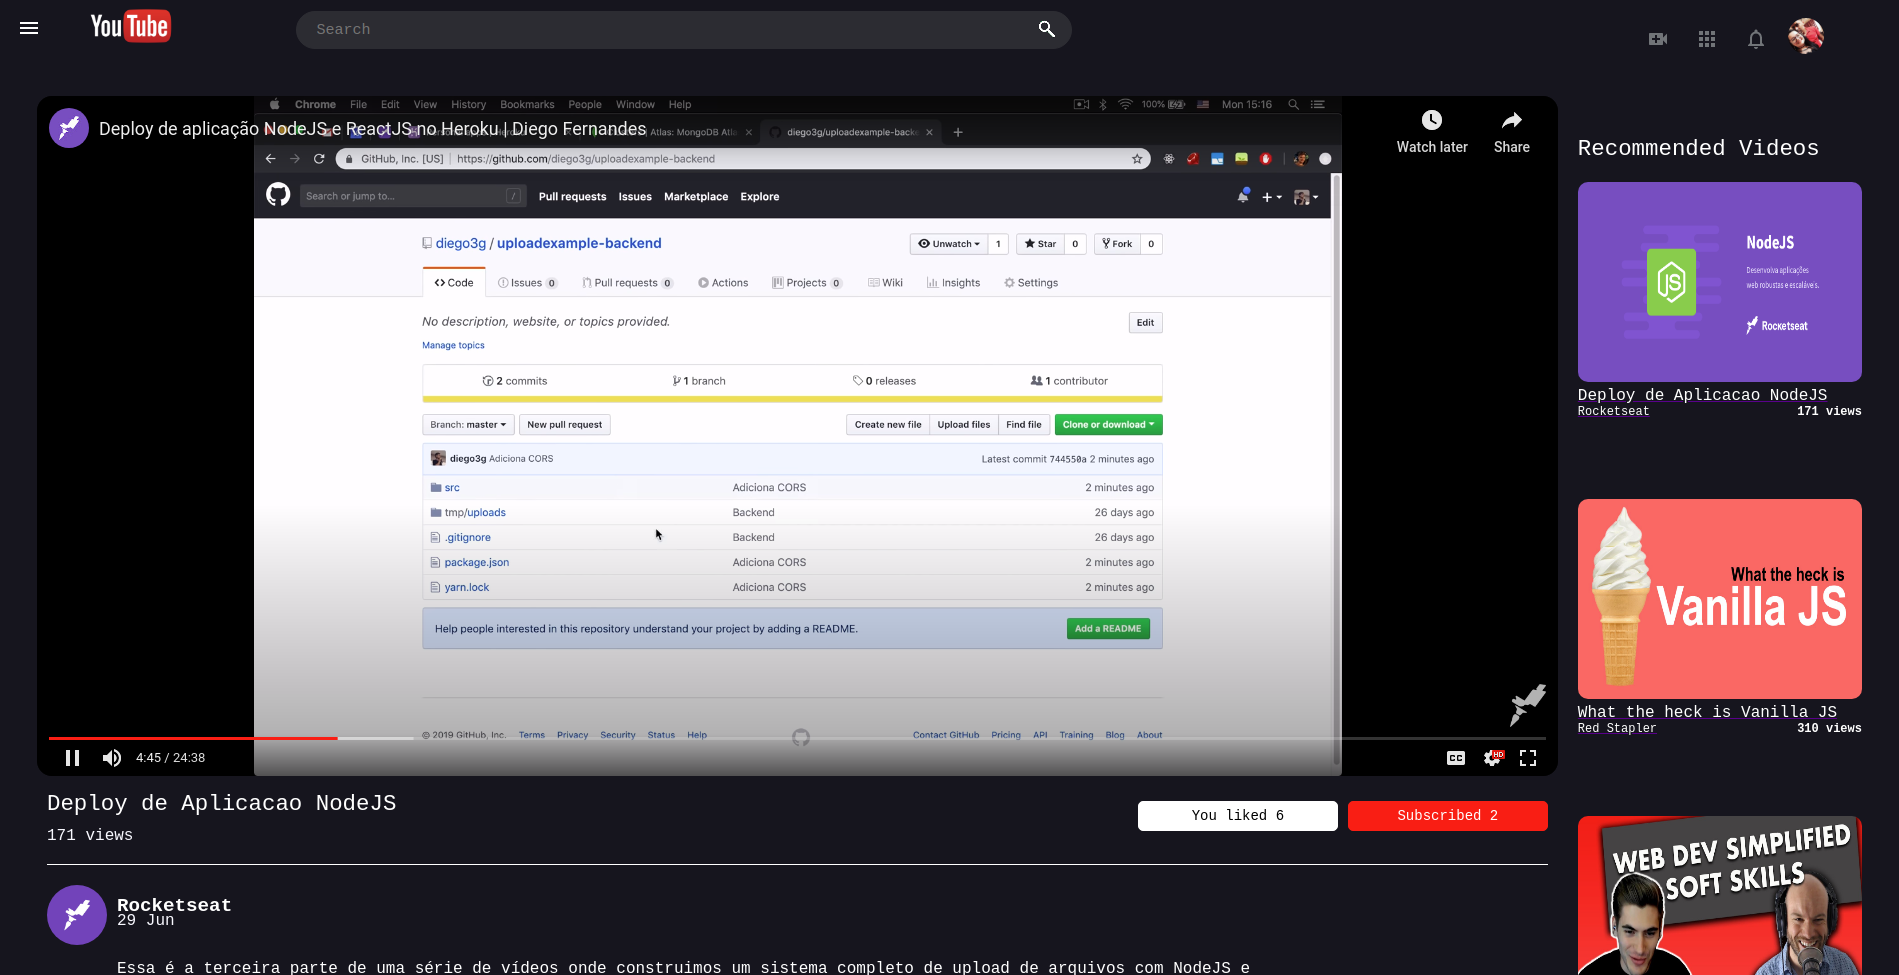Click the Rocketseat avatar beside the 29 Jun date

[77, 915]
